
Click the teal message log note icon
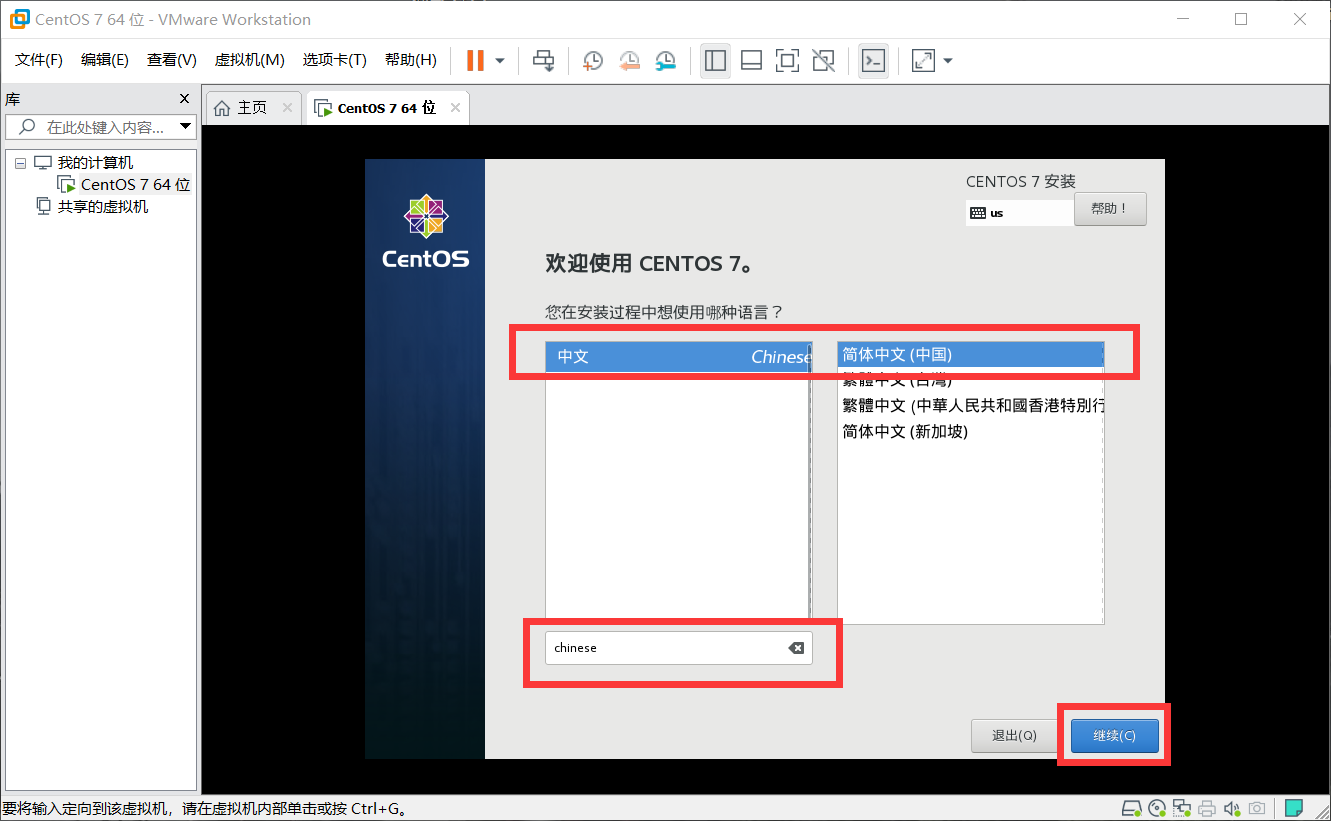1294,807
